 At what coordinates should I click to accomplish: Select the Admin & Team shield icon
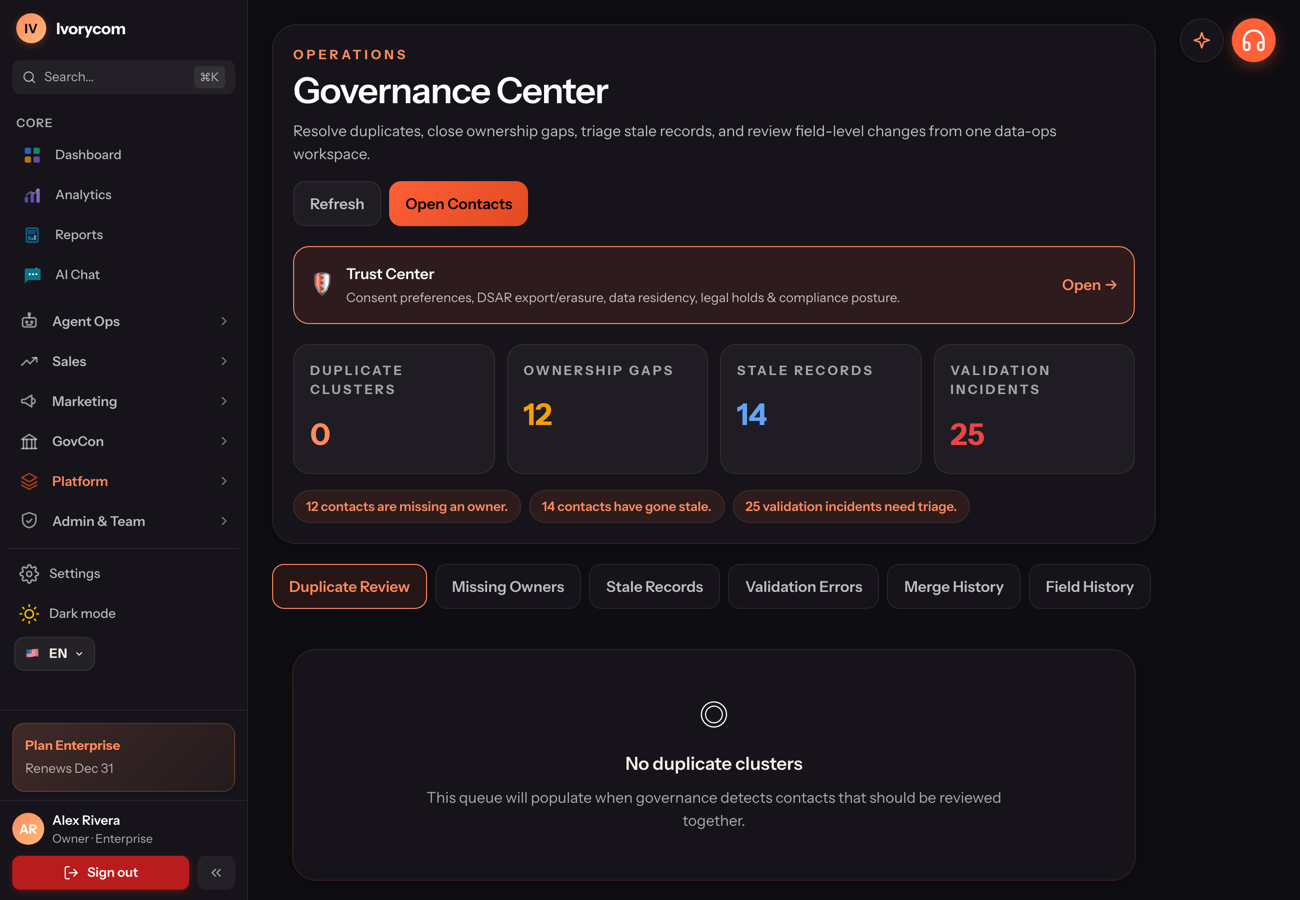[x=29, y=521]
